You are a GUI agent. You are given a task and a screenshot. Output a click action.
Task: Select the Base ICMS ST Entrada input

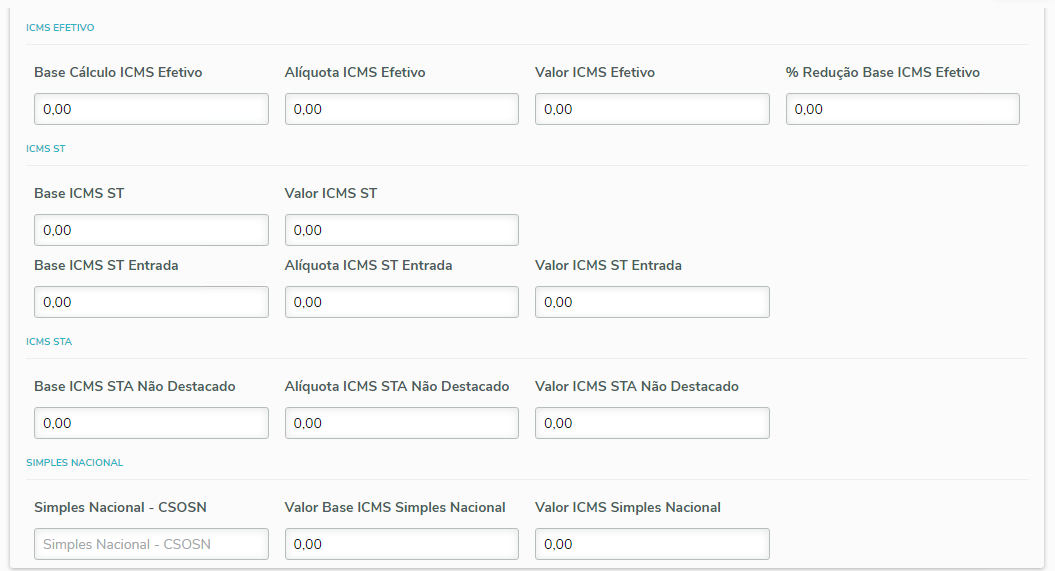151,302
